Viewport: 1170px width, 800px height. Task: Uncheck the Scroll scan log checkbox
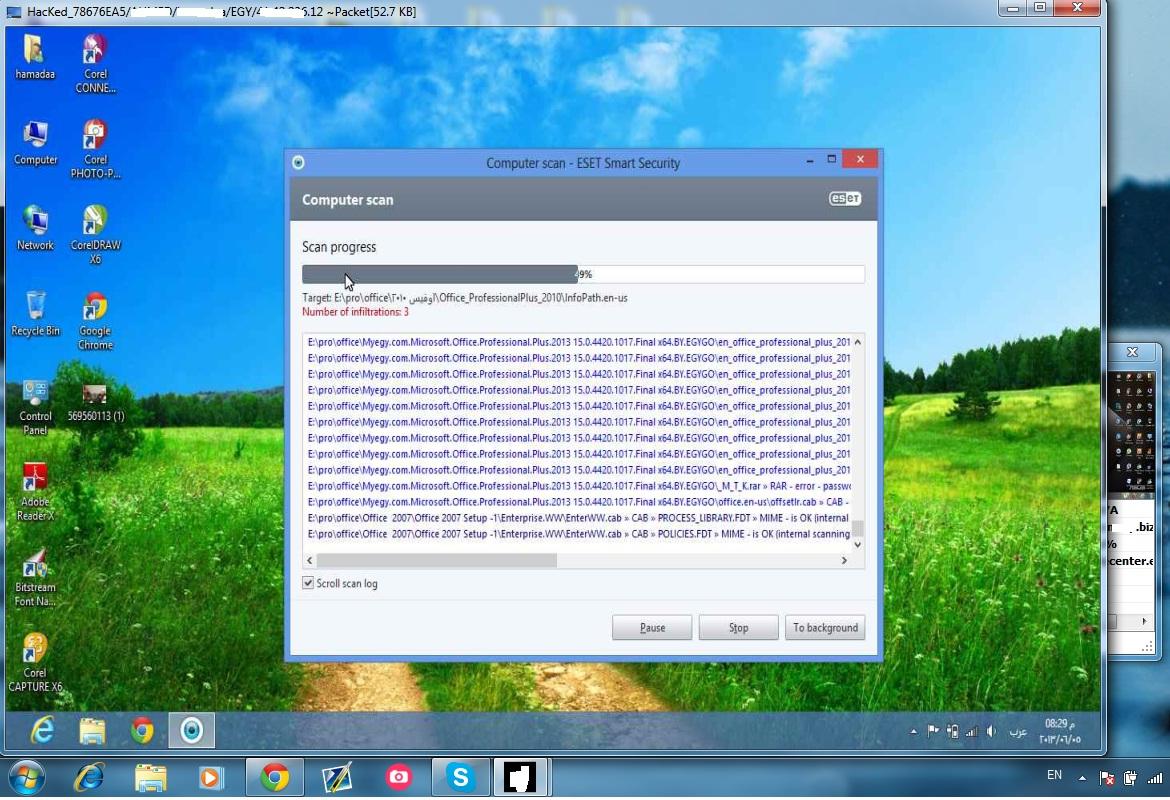pos(307,583)
